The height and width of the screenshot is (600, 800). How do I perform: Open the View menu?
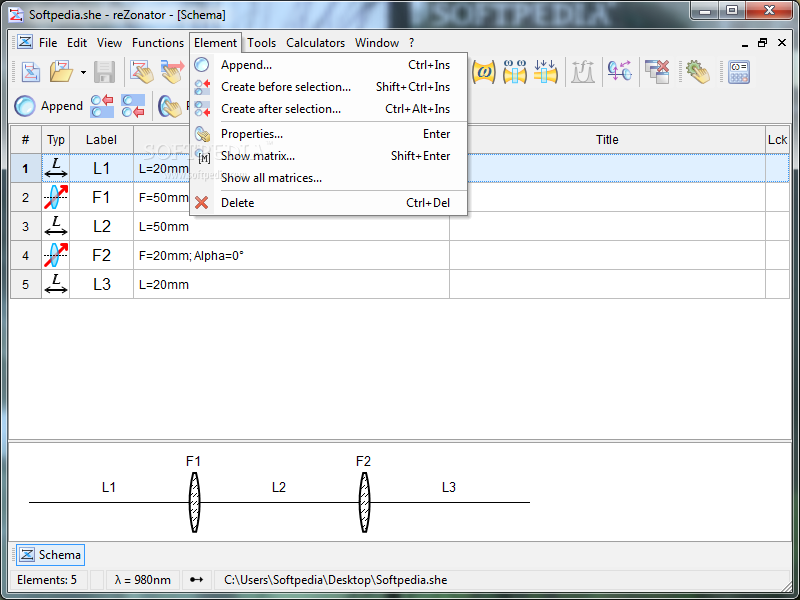109,43
